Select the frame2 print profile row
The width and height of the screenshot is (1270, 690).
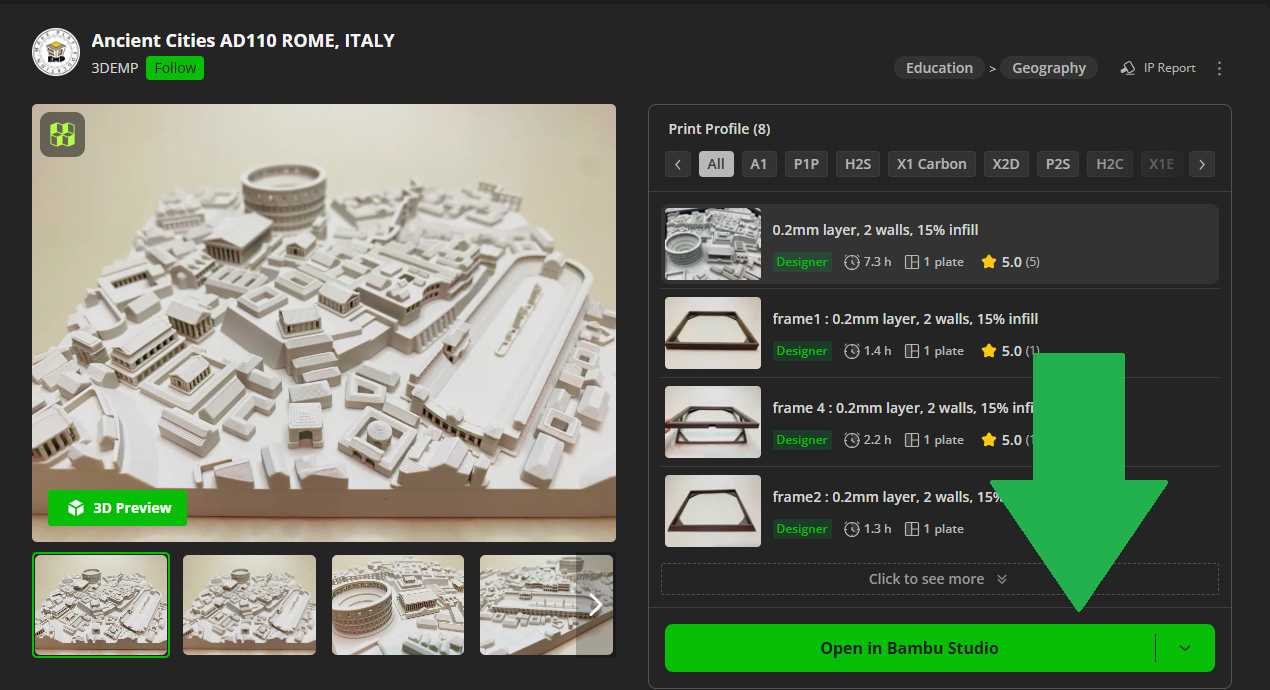[x=939, y=511]
